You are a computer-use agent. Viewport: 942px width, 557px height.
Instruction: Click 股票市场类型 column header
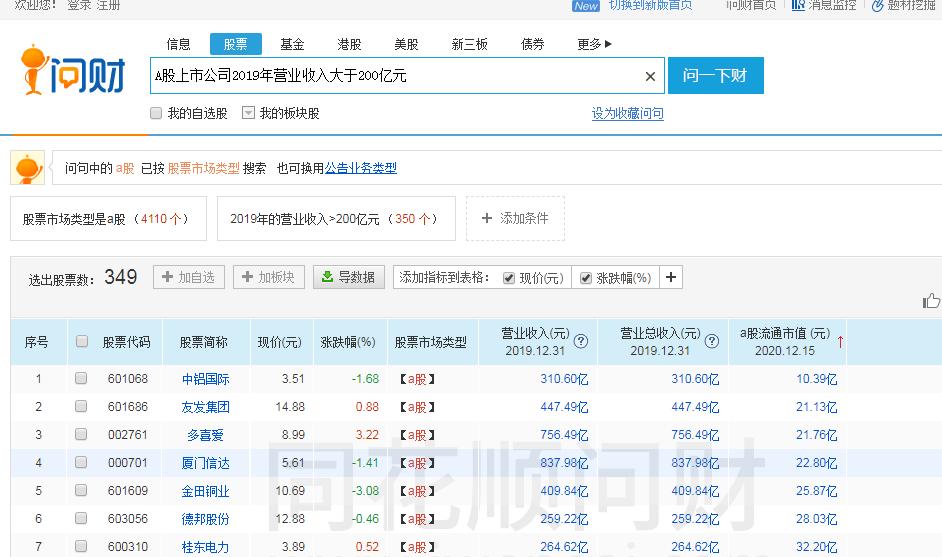431,342
